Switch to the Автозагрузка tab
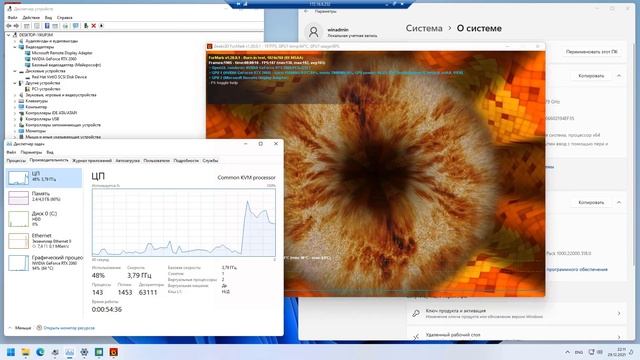Screen dimensions: 640x360 click(127, 161)
